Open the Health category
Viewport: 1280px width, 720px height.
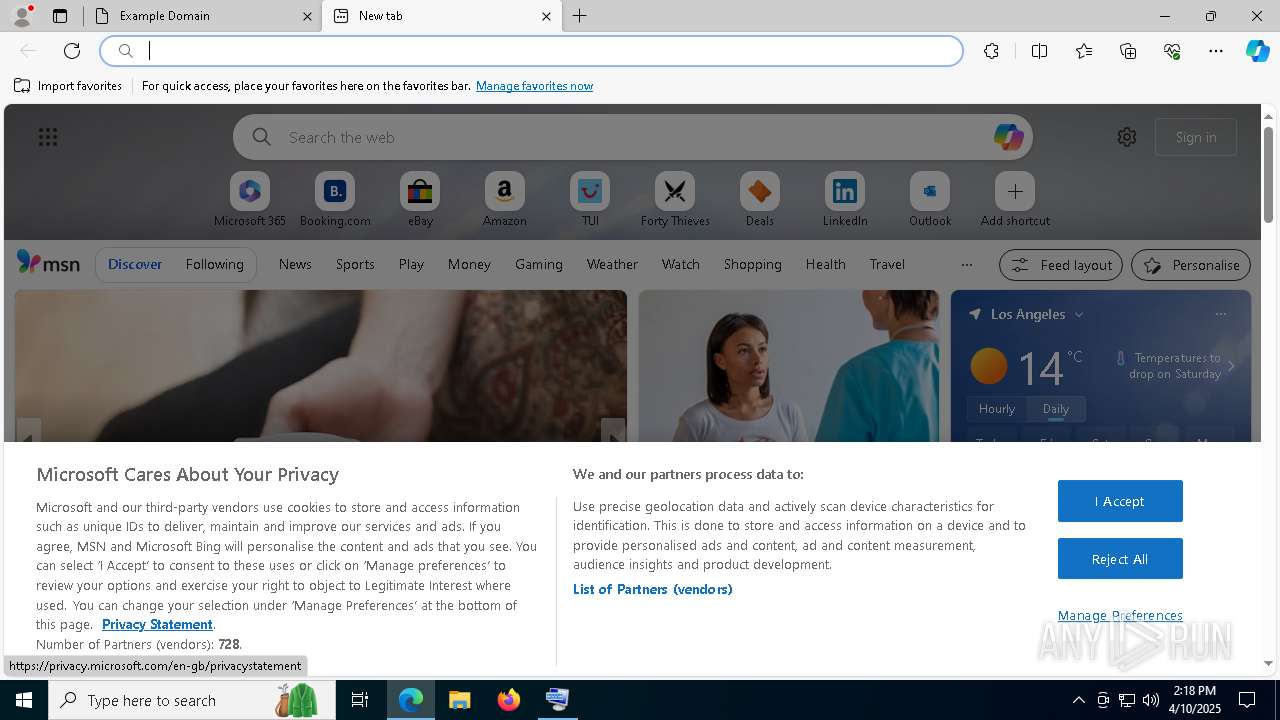[x=826, y=264]
